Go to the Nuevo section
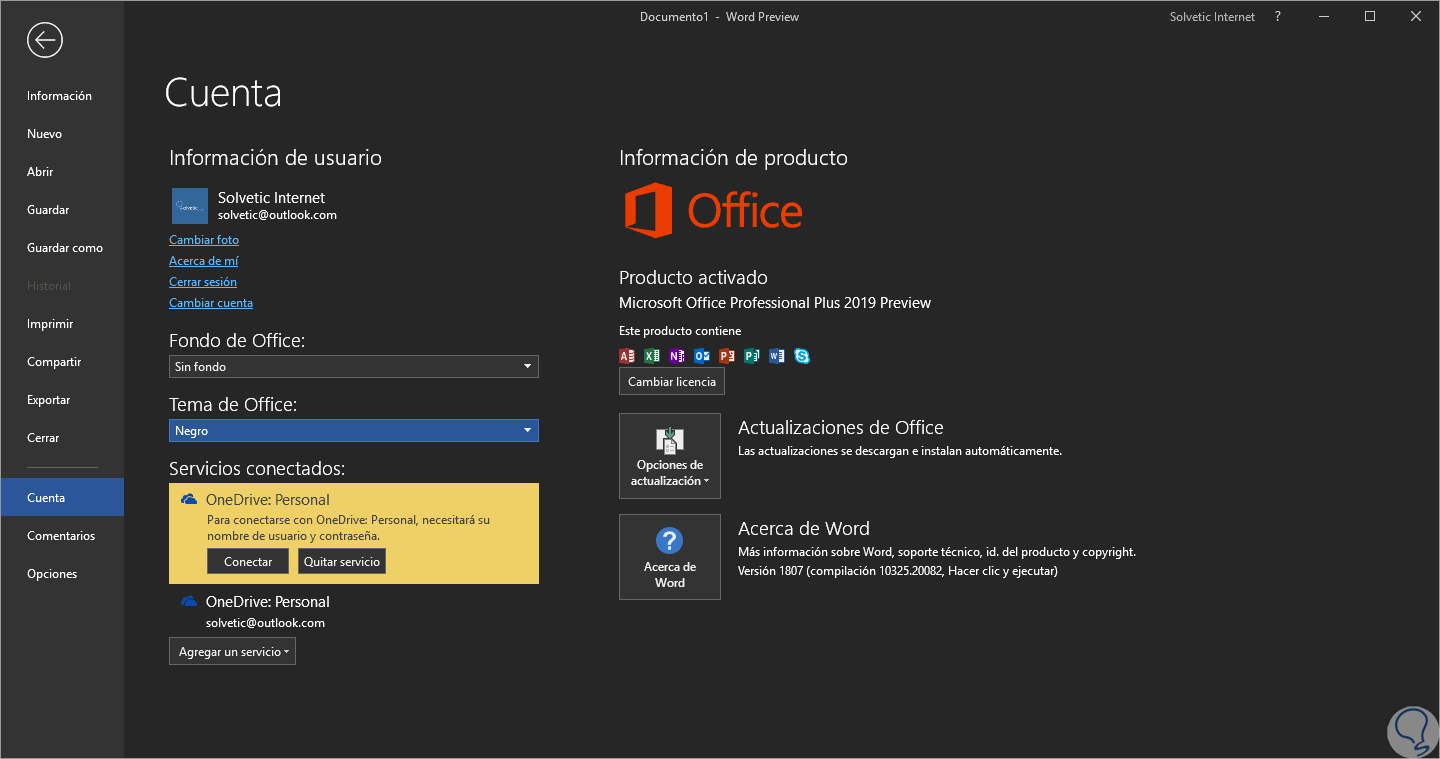The width and height of the screenshot is (1440, 759). pos(62,134)
